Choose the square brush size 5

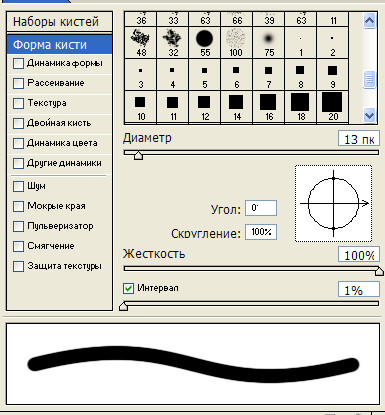click(x=205, y=75)
